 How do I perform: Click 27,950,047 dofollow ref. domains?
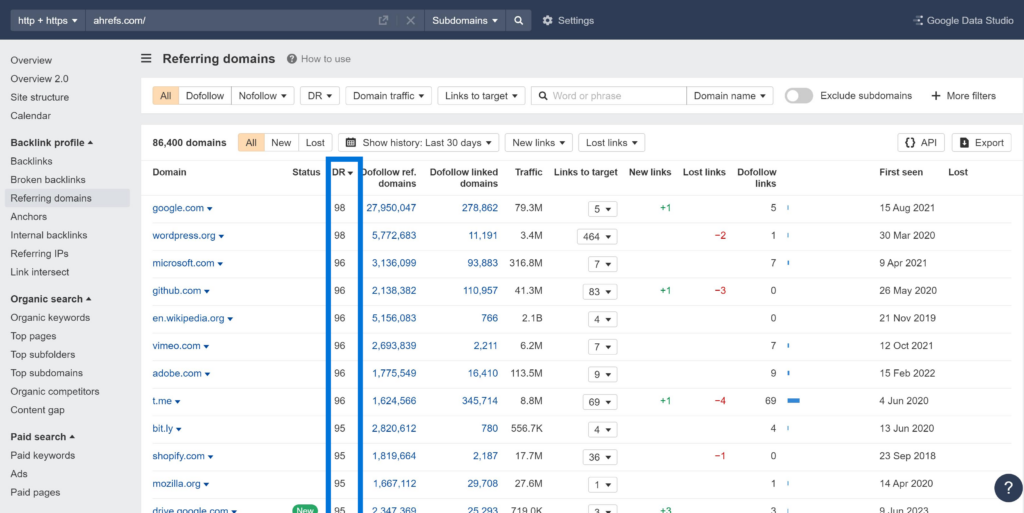[x=391, y=208]
